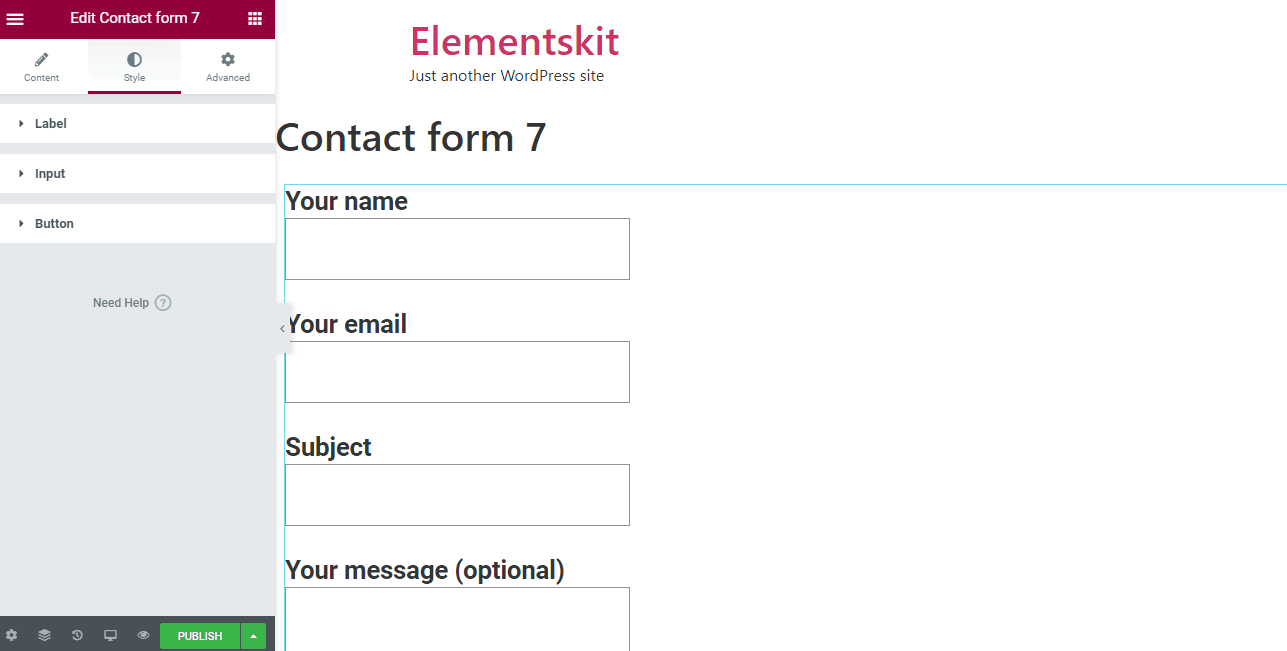Screen dimensions: 1287x651
Task: Preview changes with the eye icon
Action: (x=144, y=635)
